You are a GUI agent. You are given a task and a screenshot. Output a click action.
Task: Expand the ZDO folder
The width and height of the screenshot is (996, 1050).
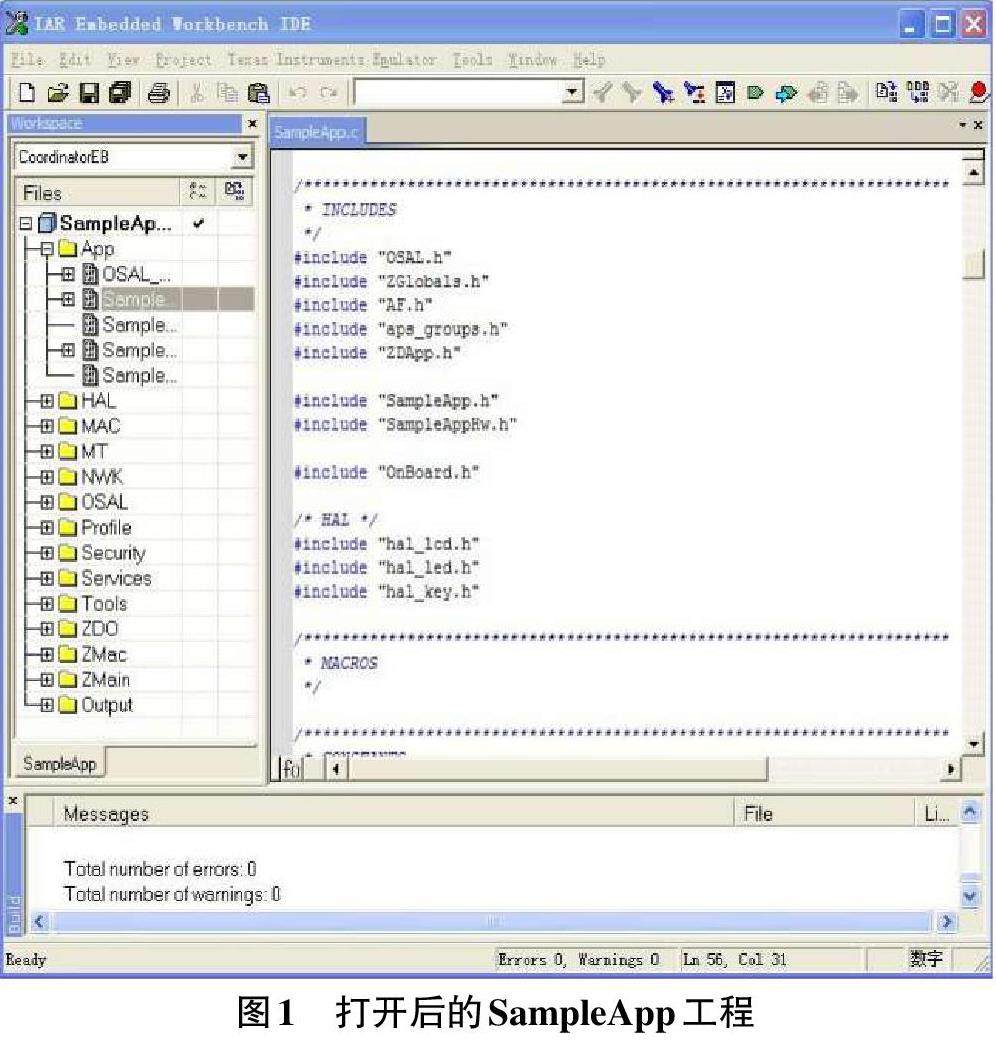[x=47, y=629]
